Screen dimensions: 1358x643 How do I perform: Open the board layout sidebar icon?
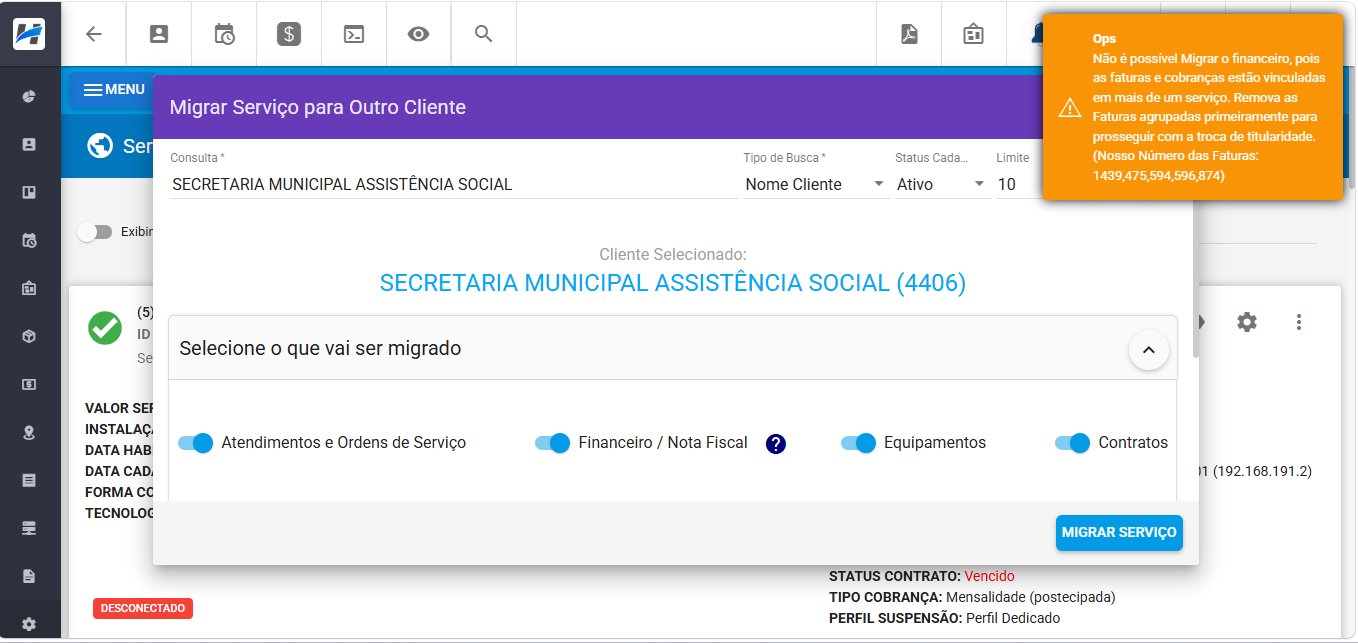[29, 192]
